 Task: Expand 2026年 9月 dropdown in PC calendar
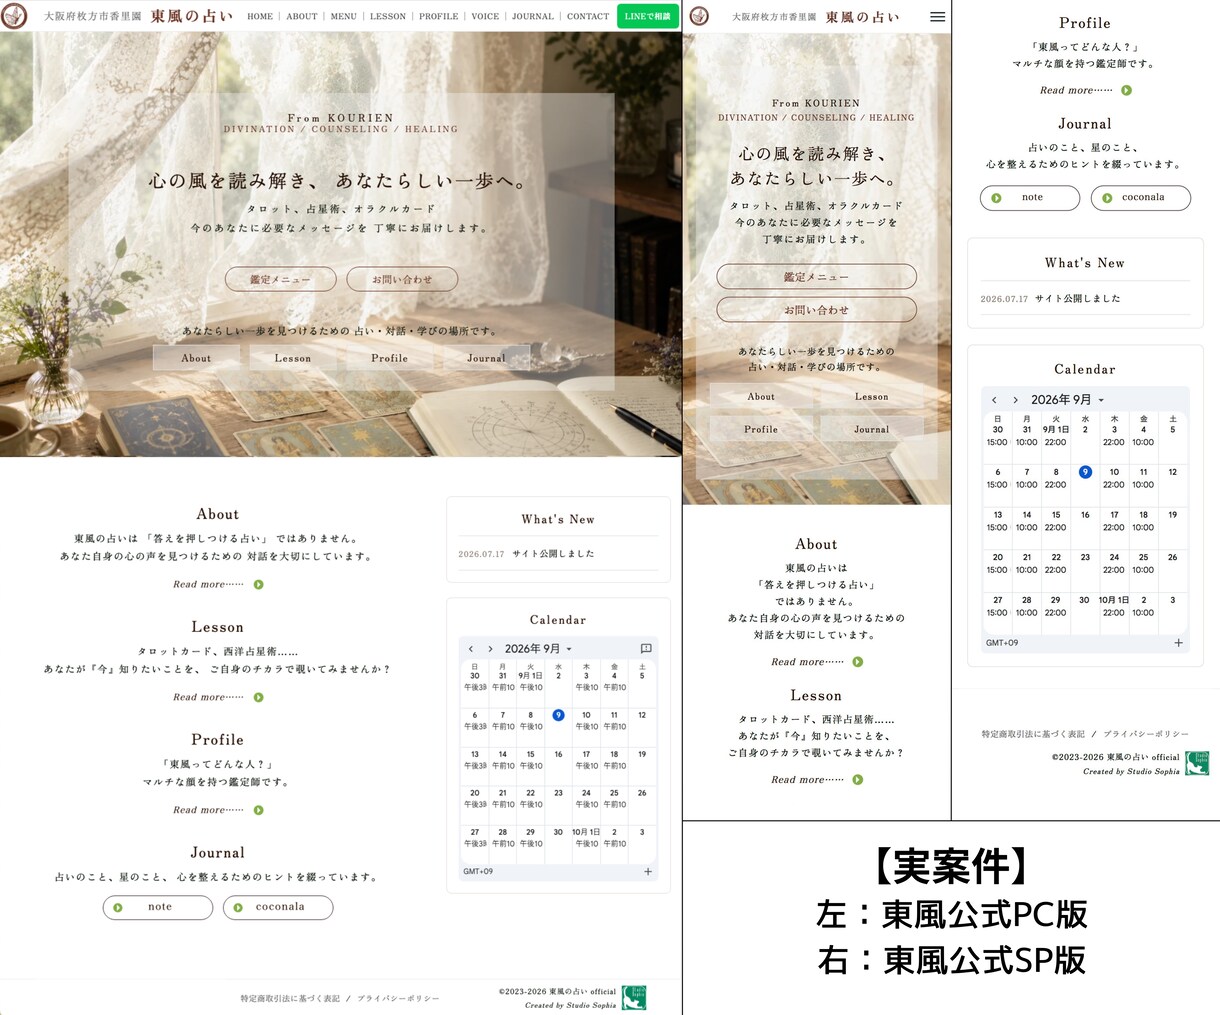pyautogui.click(x=539, y=649)
